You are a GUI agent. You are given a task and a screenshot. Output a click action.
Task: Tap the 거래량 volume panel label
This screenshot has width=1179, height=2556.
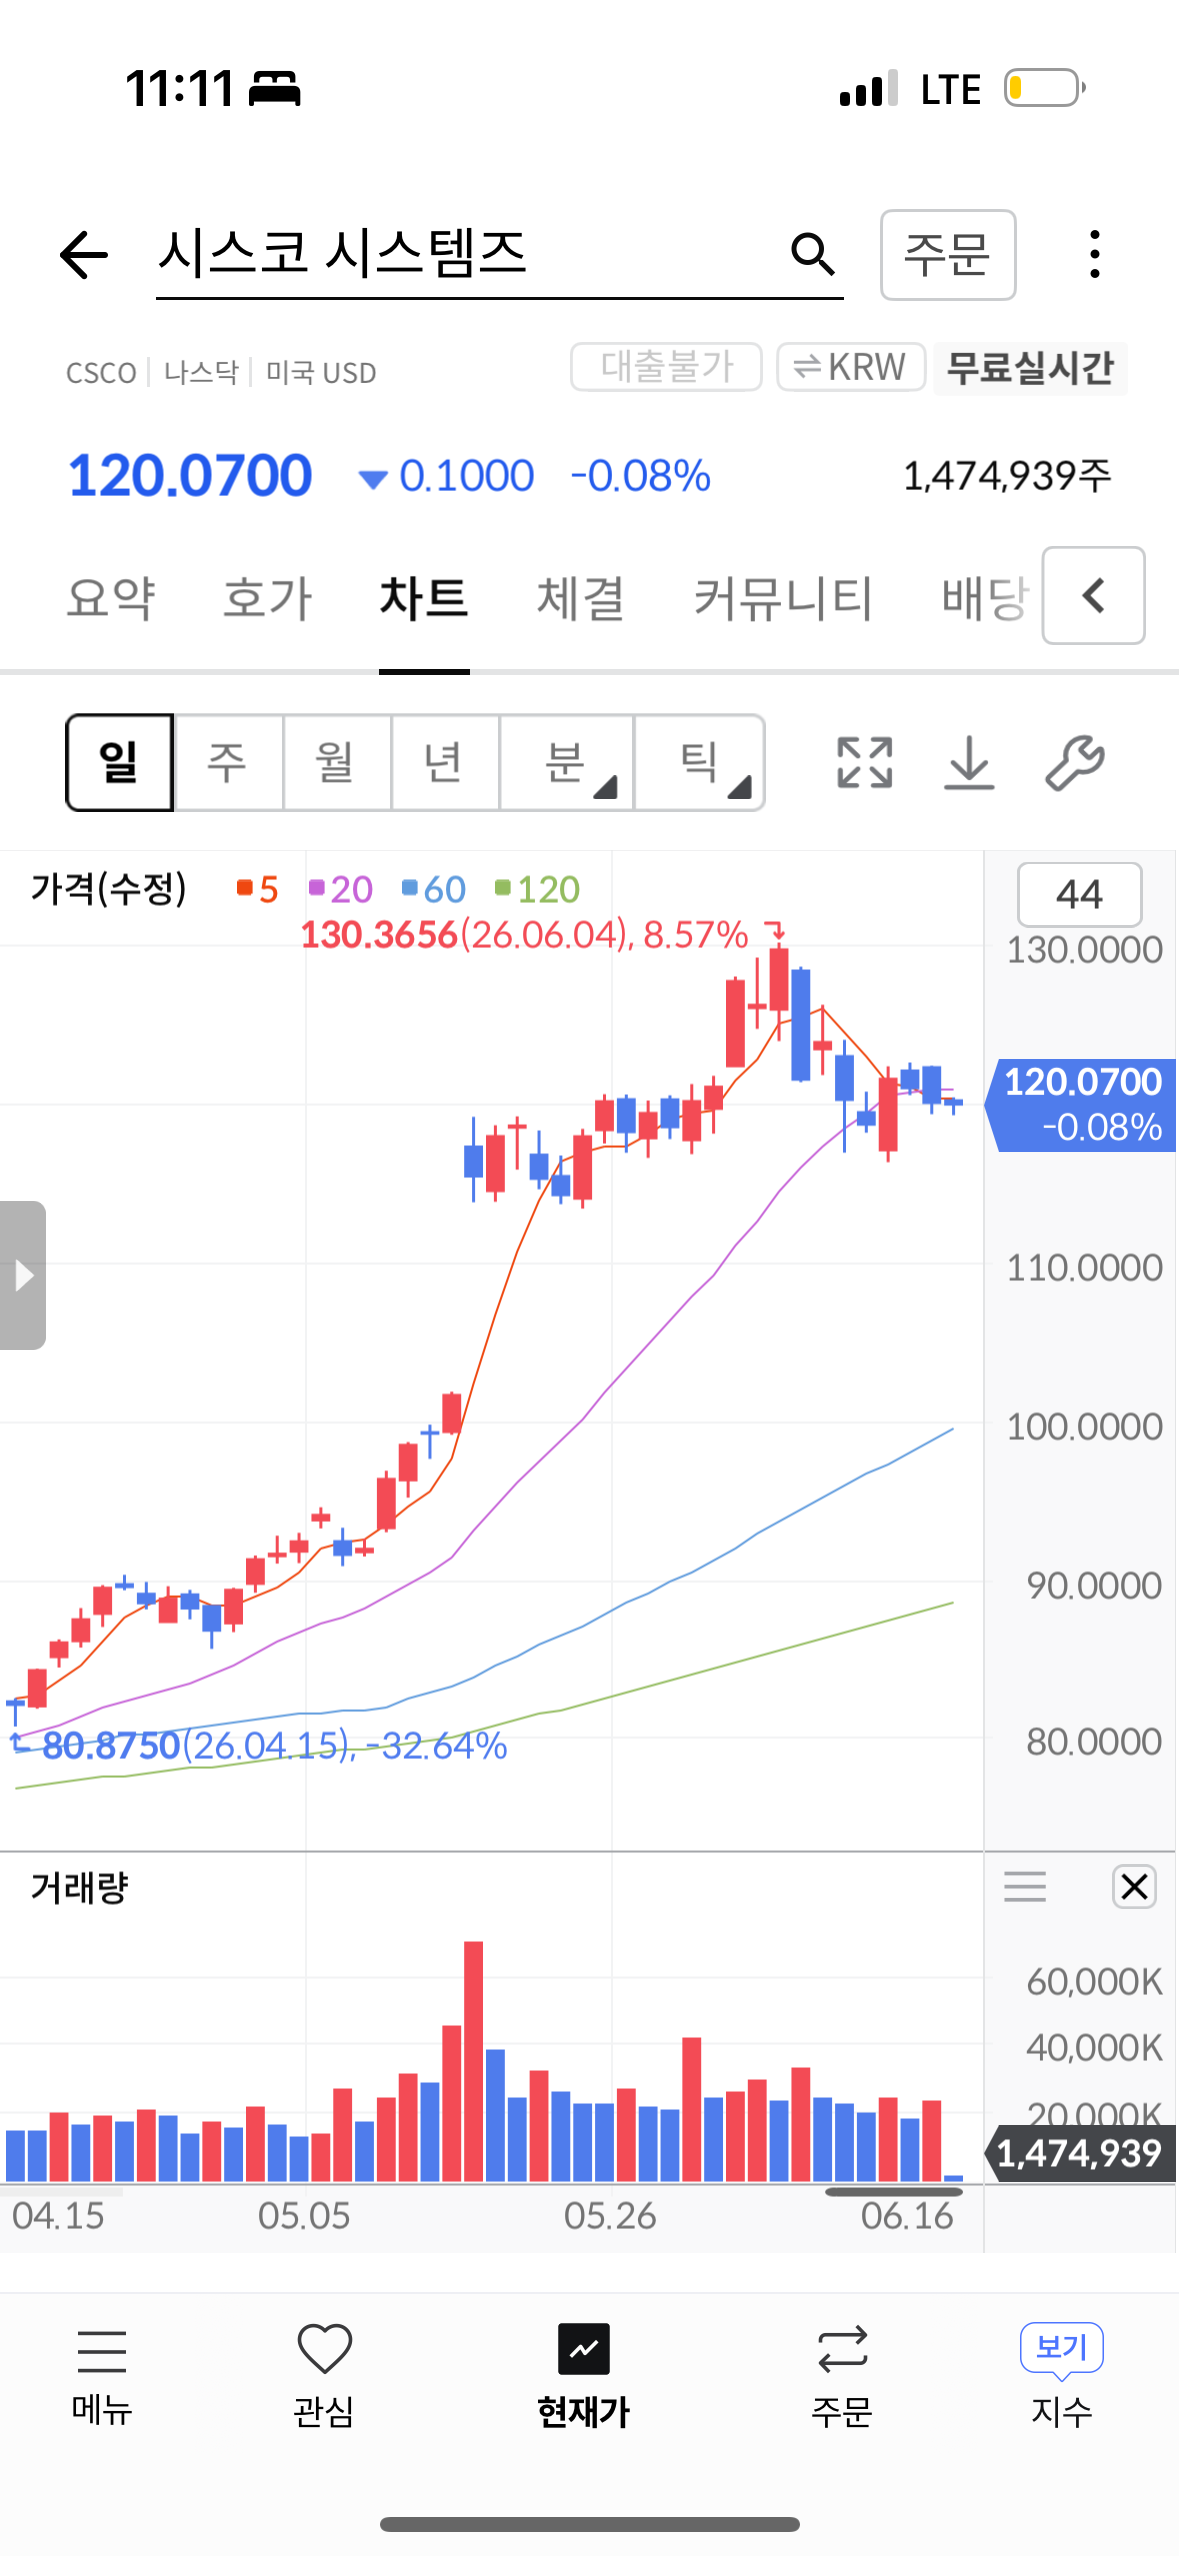[x=80, y=1888]
